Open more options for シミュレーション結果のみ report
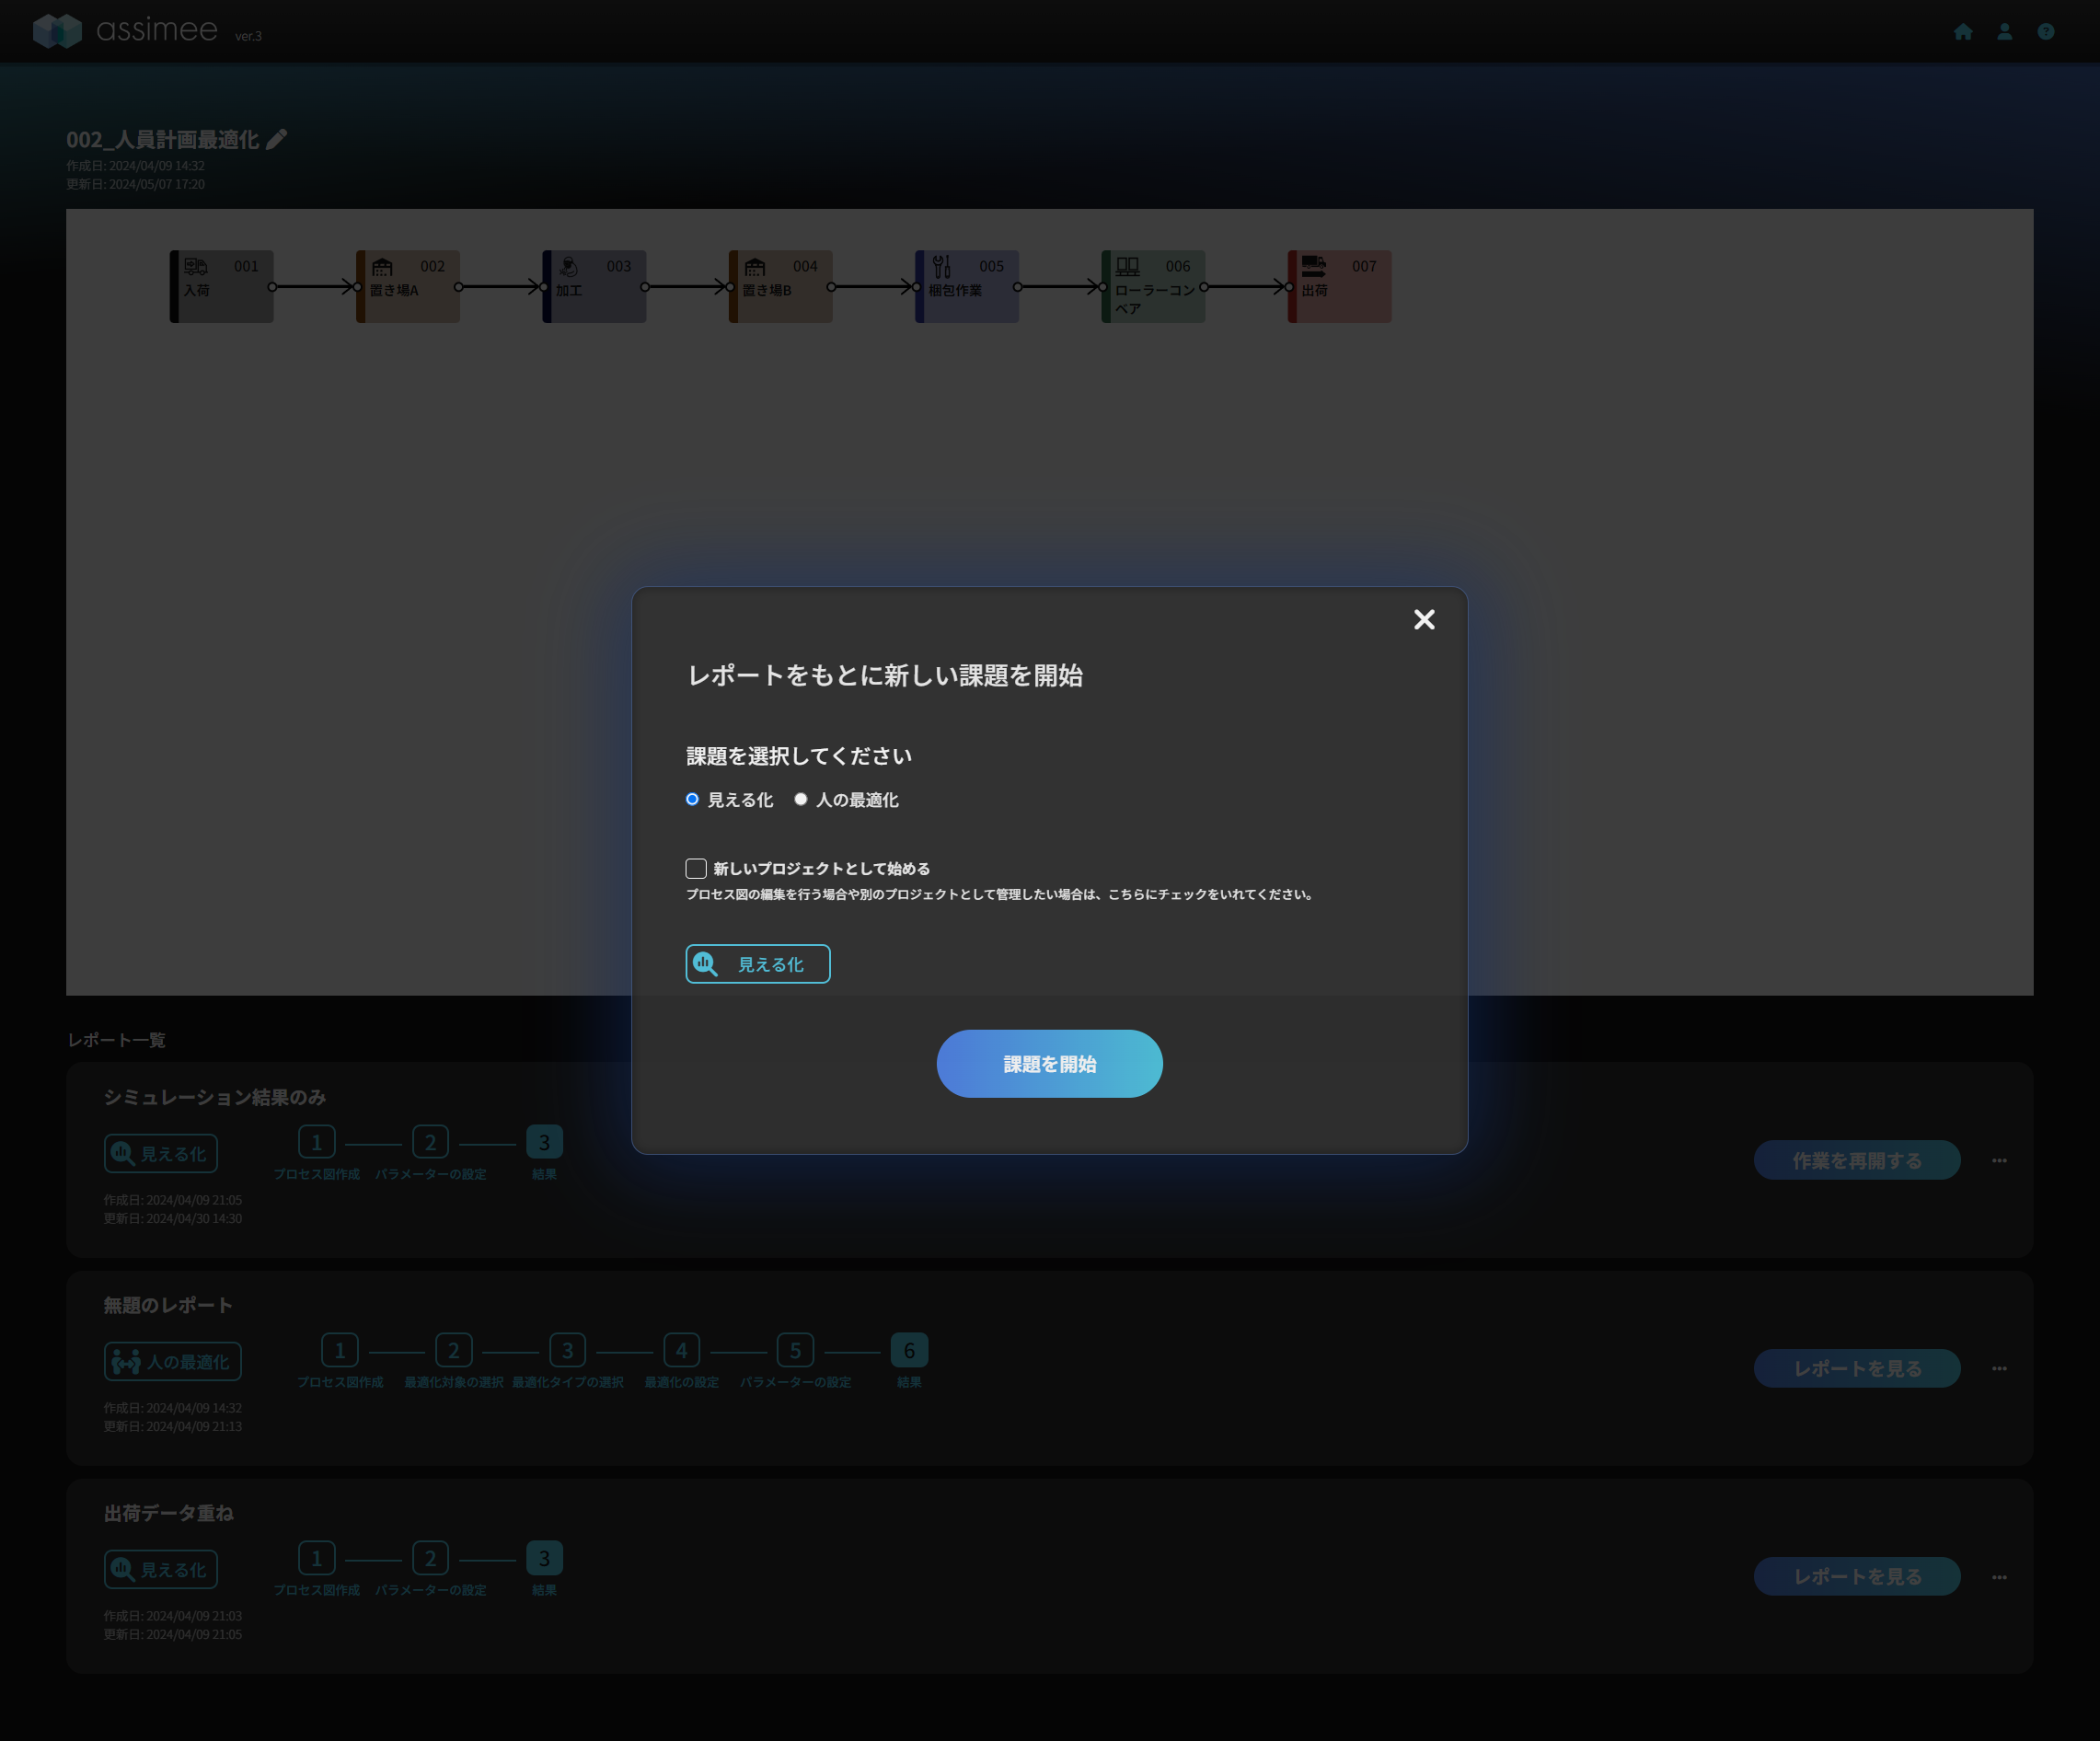The width and height of the screenshot is (2100, 1741). tap(1999, 1160)
